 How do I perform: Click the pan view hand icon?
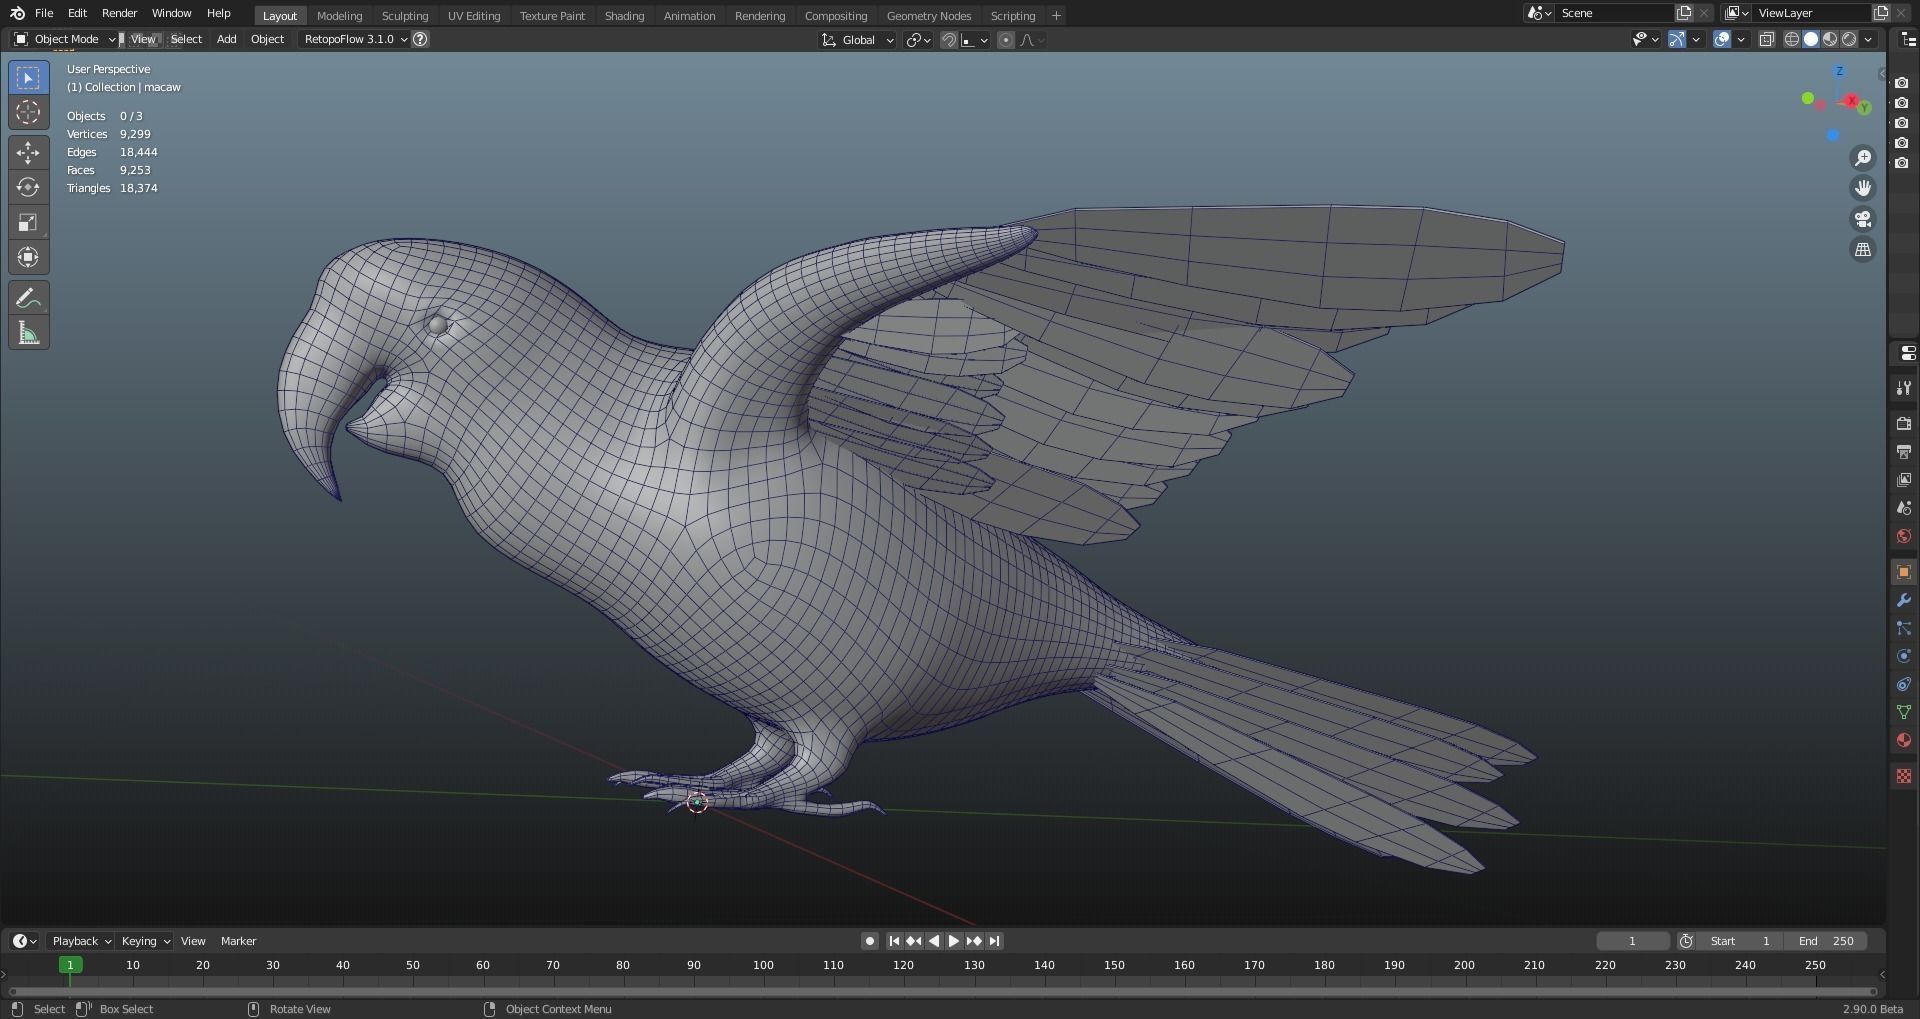[1863, 188]
